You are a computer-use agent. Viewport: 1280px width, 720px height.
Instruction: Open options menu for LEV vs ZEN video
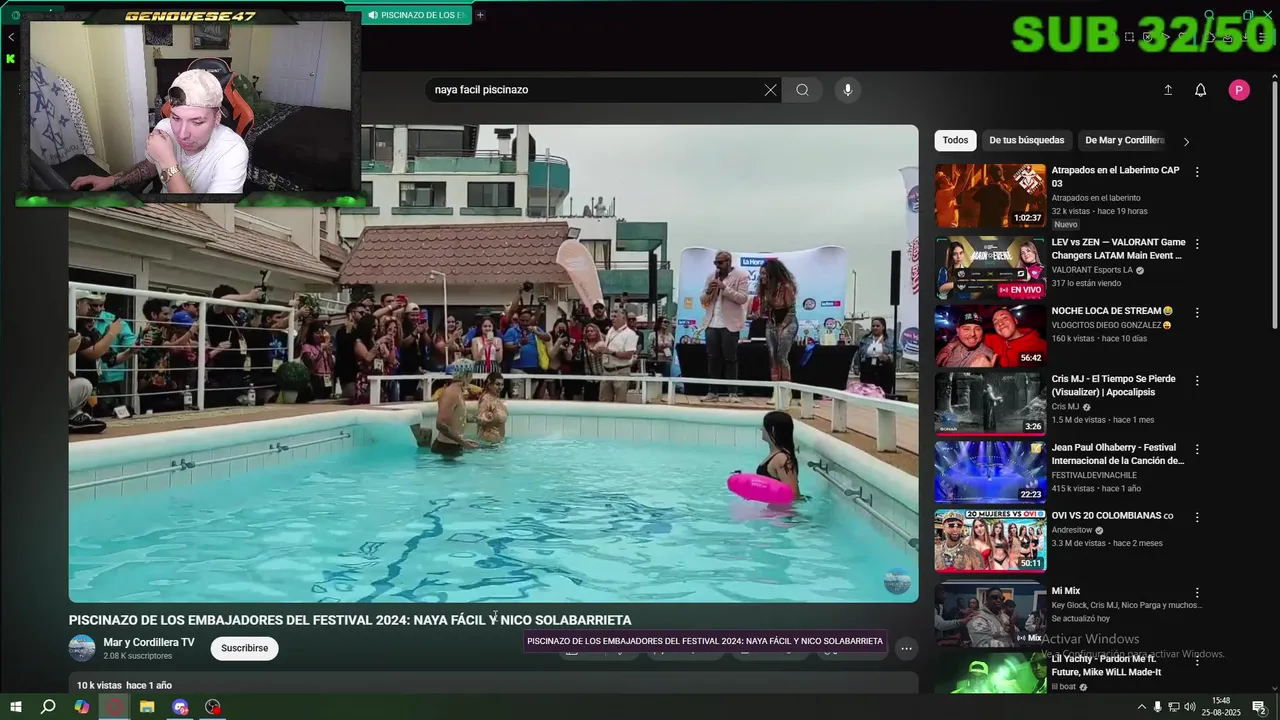tap(1197, 244)
